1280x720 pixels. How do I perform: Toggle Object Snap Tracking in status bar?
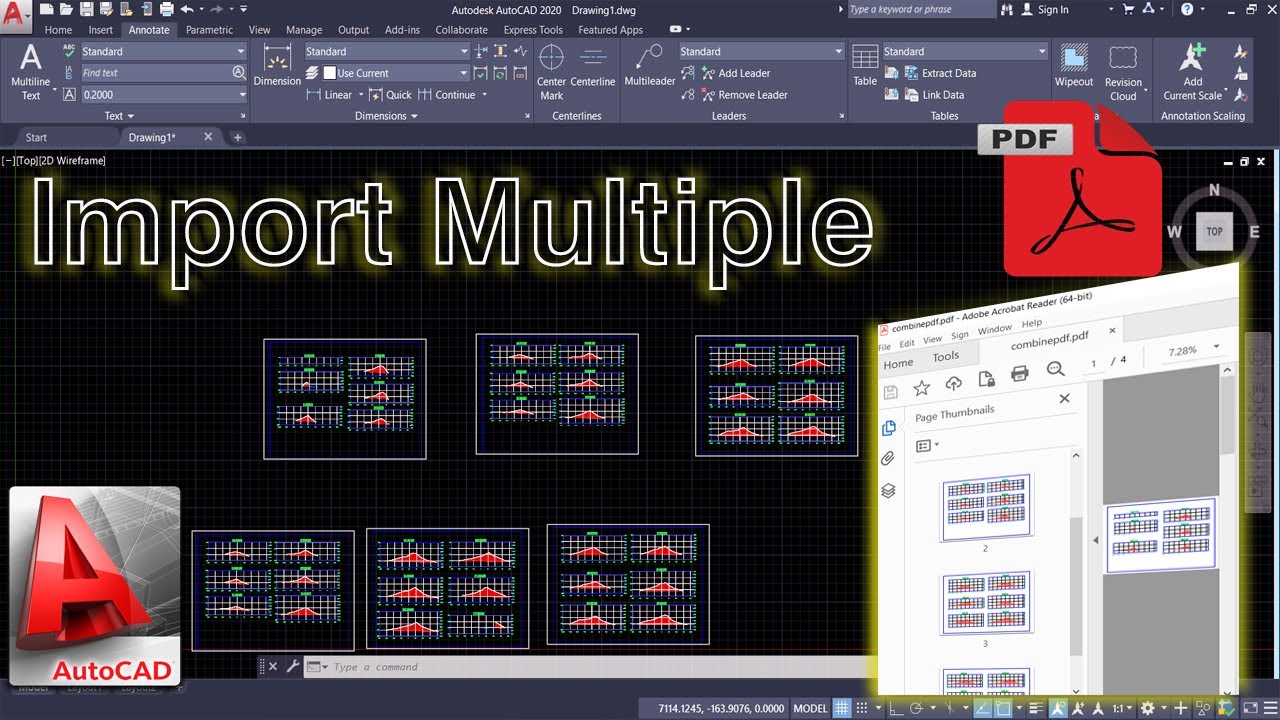click(984, 709)
